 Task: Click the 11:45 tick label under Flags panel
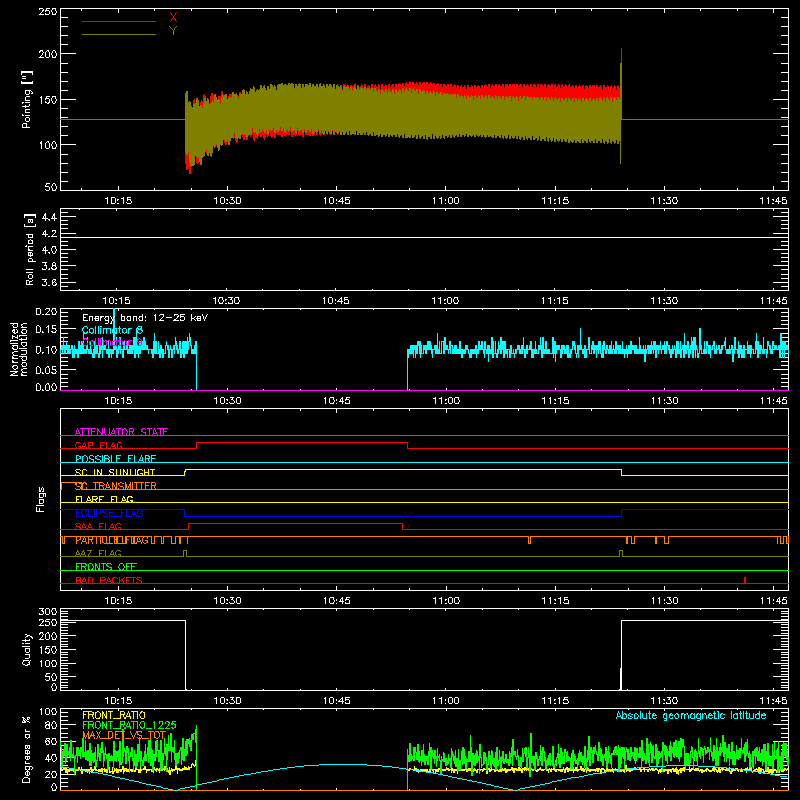pyautogui.click(x=773, y=601)
